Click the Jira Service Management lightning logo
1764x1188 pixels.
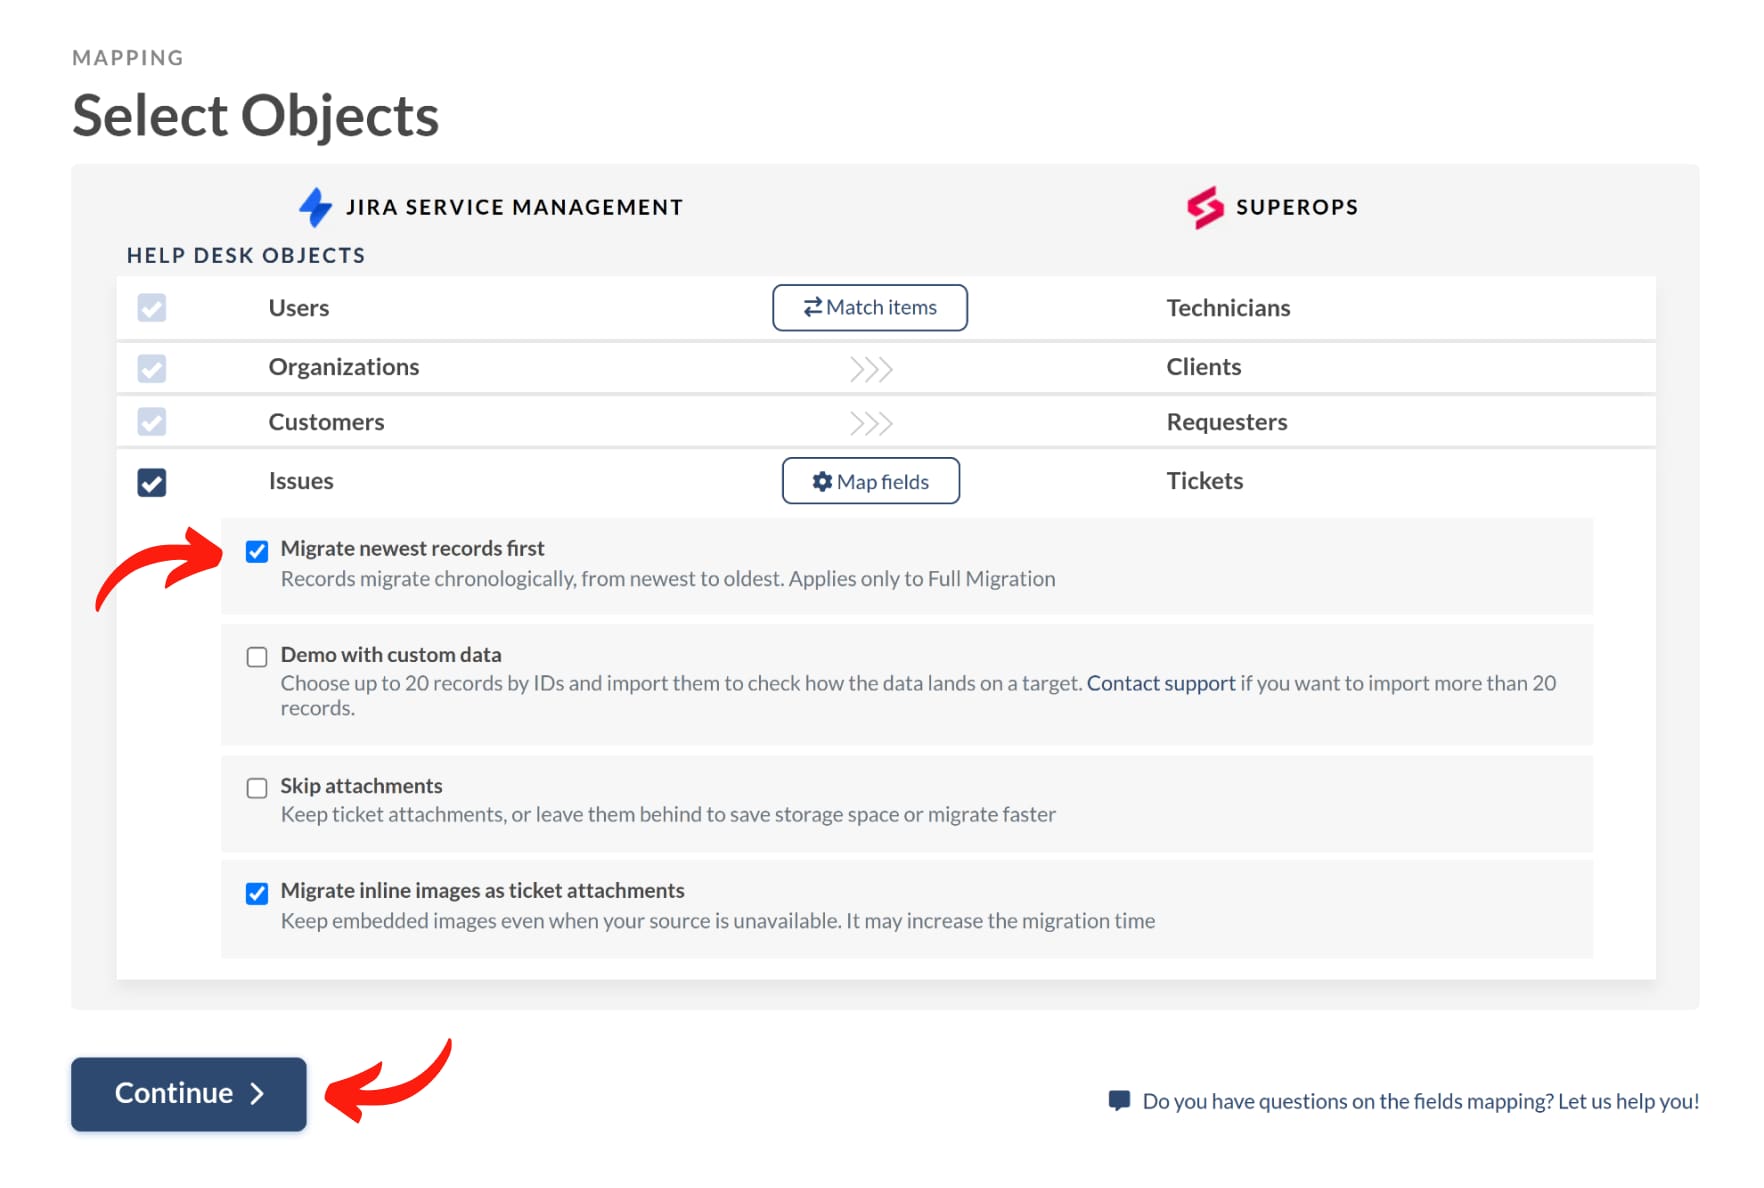coord(315,207)
